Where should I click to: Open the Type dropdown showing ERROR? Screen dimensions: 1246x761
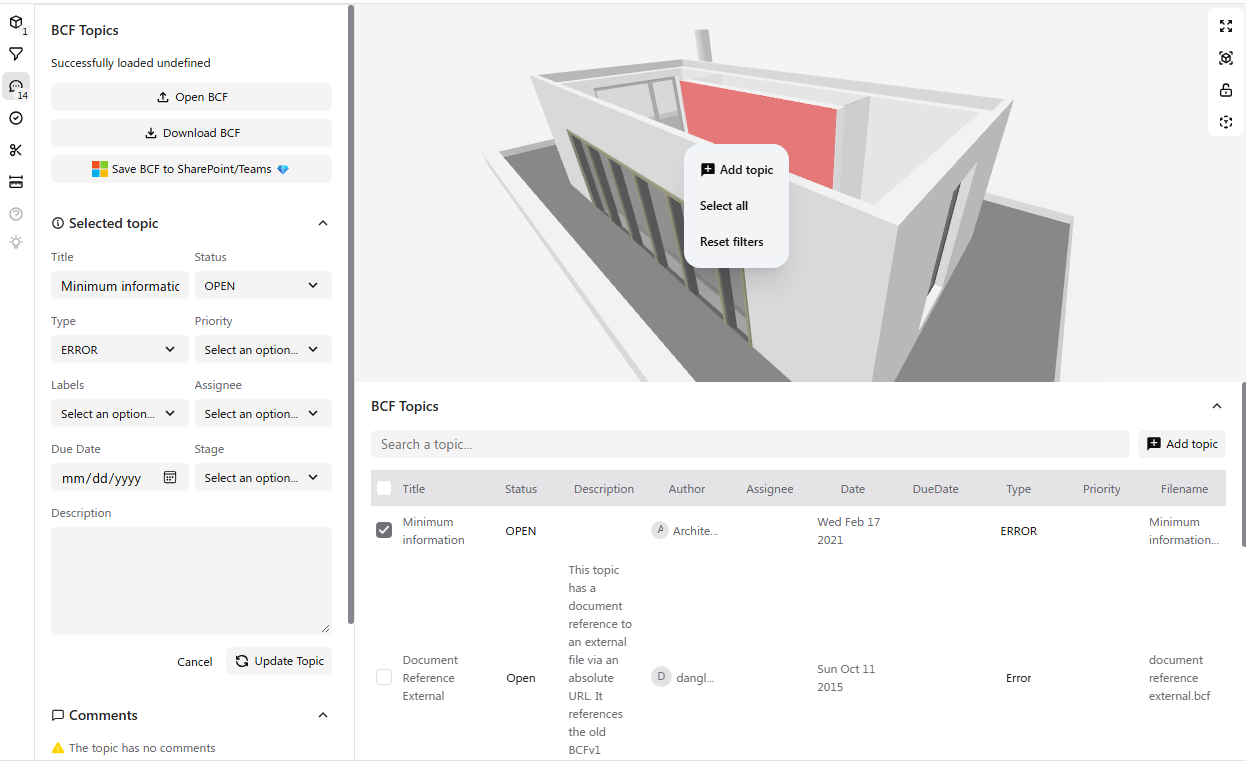pyautogui.click(x=119, y=350)
